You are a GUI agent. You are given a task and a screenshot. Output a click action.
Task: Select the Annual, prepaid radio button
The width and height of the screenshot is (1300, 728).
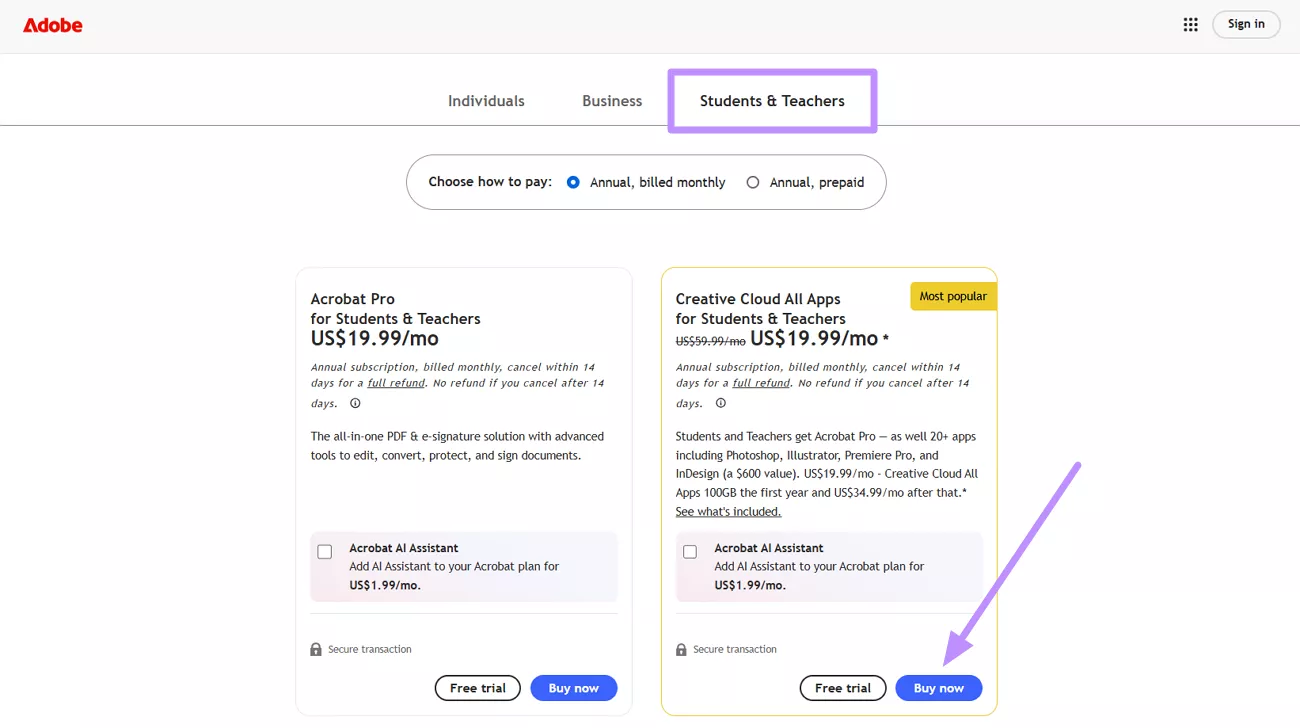[x=752, y=182]
